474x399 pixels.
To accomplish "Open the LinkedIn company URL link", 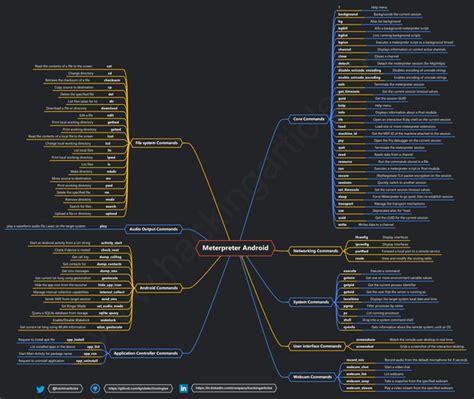I will pyautogui.click(x=234, y=388).
